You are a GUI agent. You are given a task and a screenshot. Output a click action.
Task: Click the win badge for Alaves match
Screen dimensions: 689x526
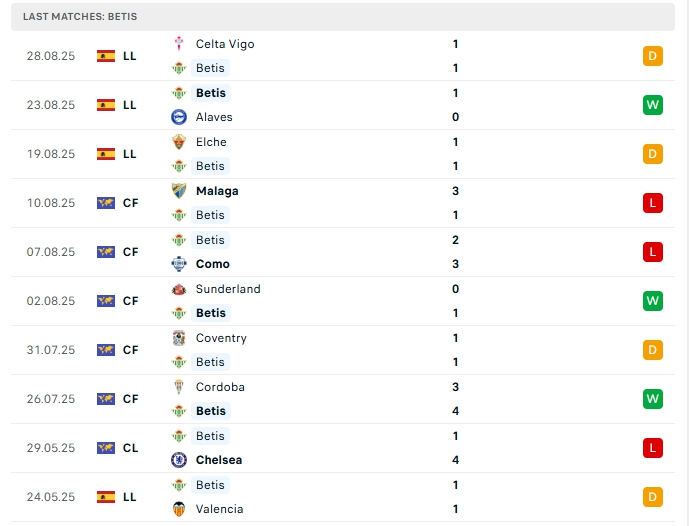652,105
